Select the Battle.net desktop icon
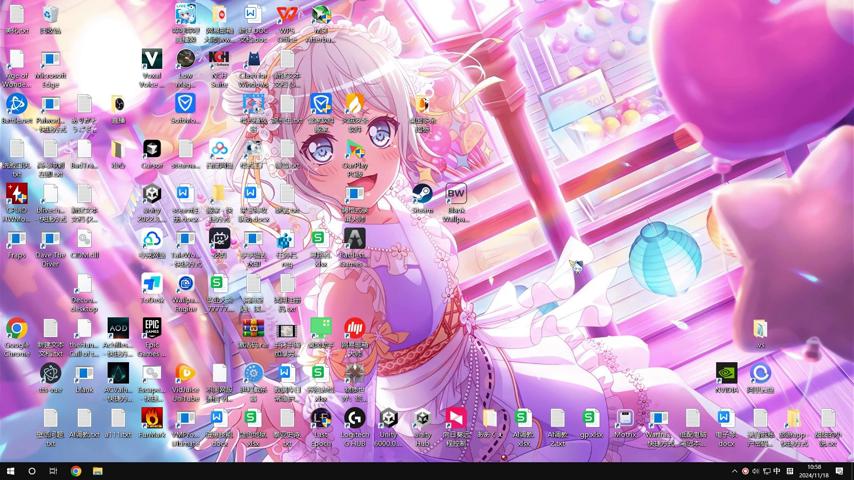 click(16, 104)
